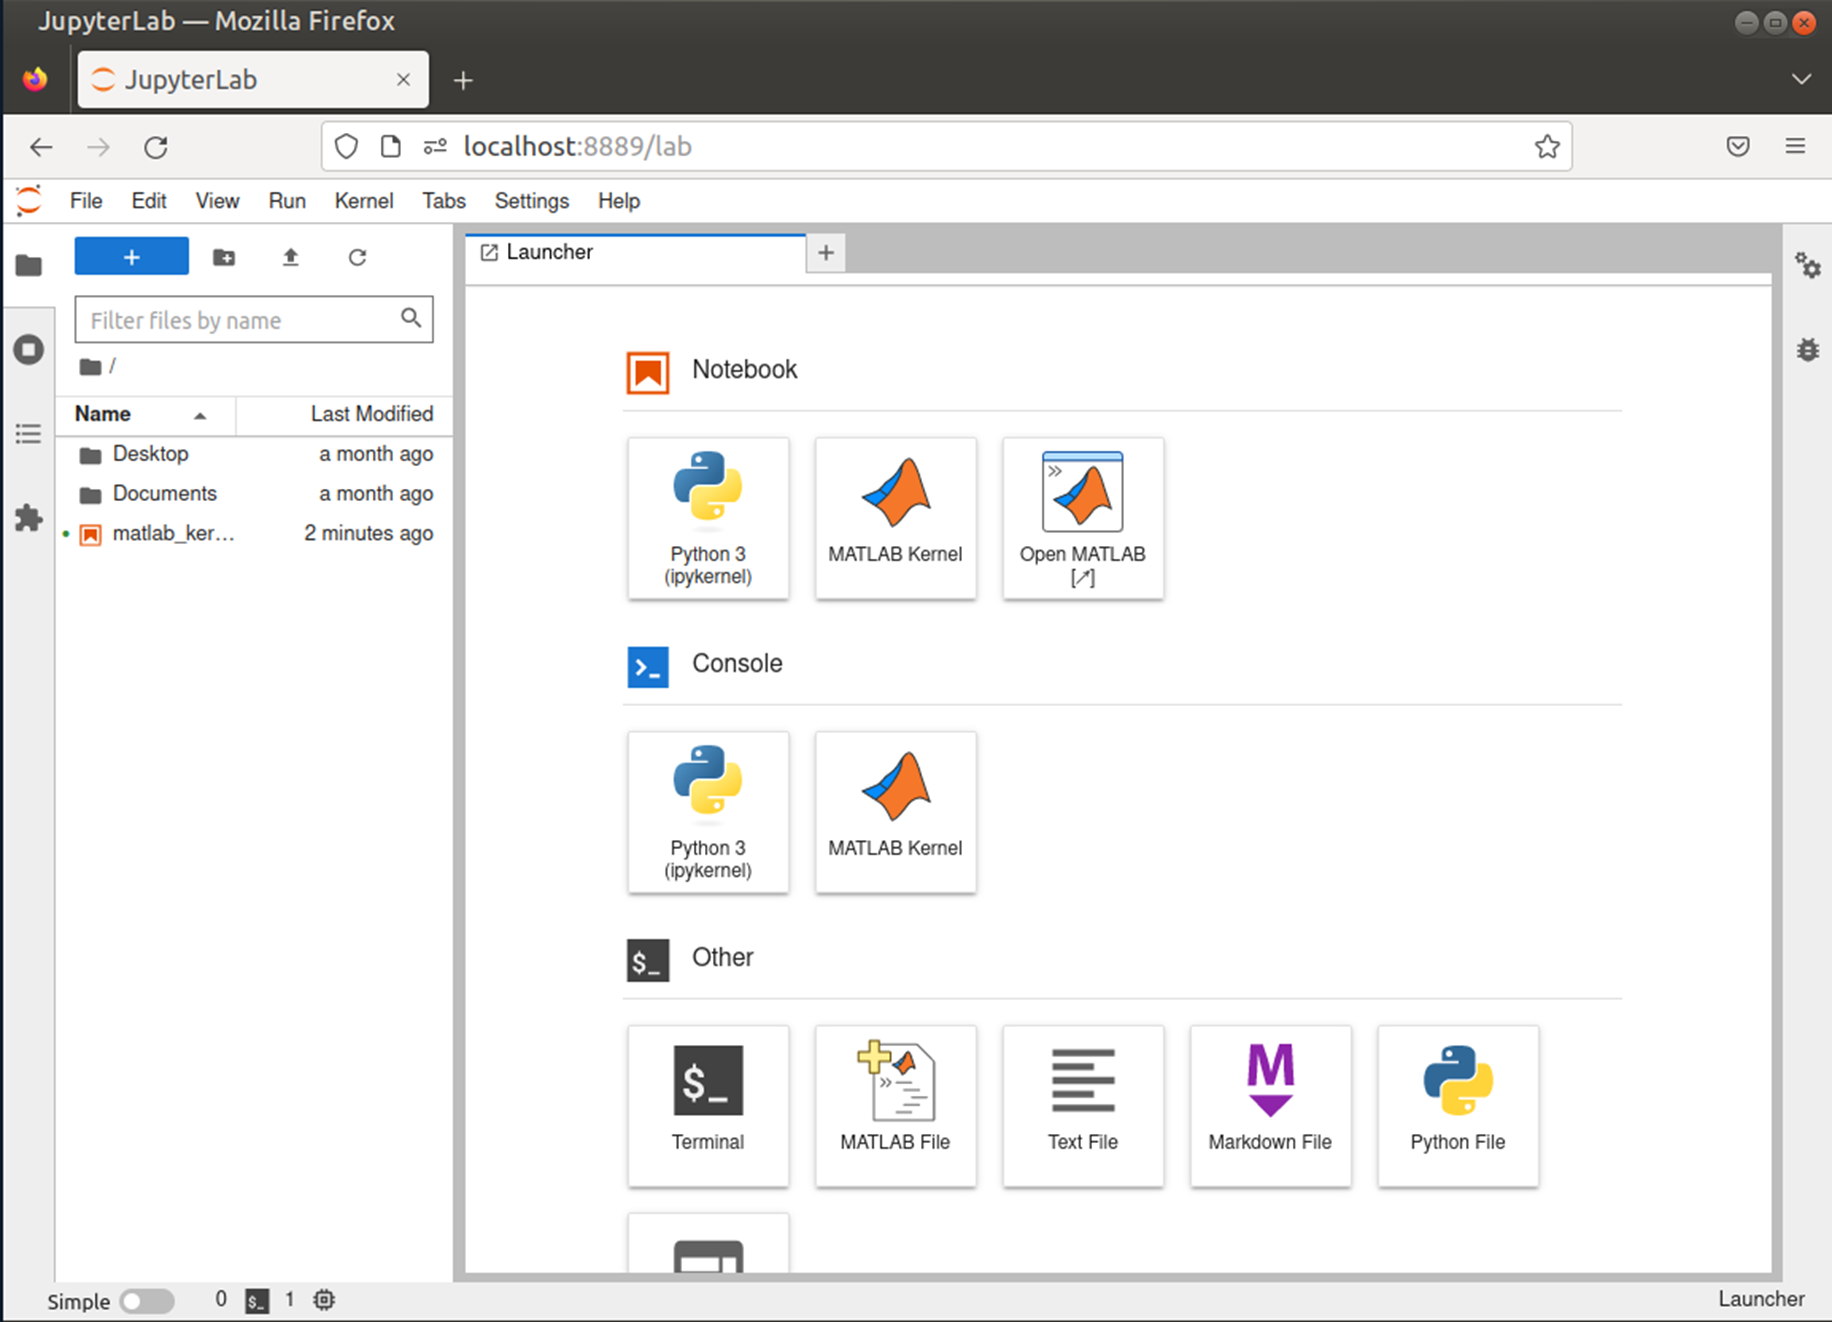Viewport: 1832px width, 1322px height.
Task: Show Running Terminals and Kernels panel
Action: (29, 350)
